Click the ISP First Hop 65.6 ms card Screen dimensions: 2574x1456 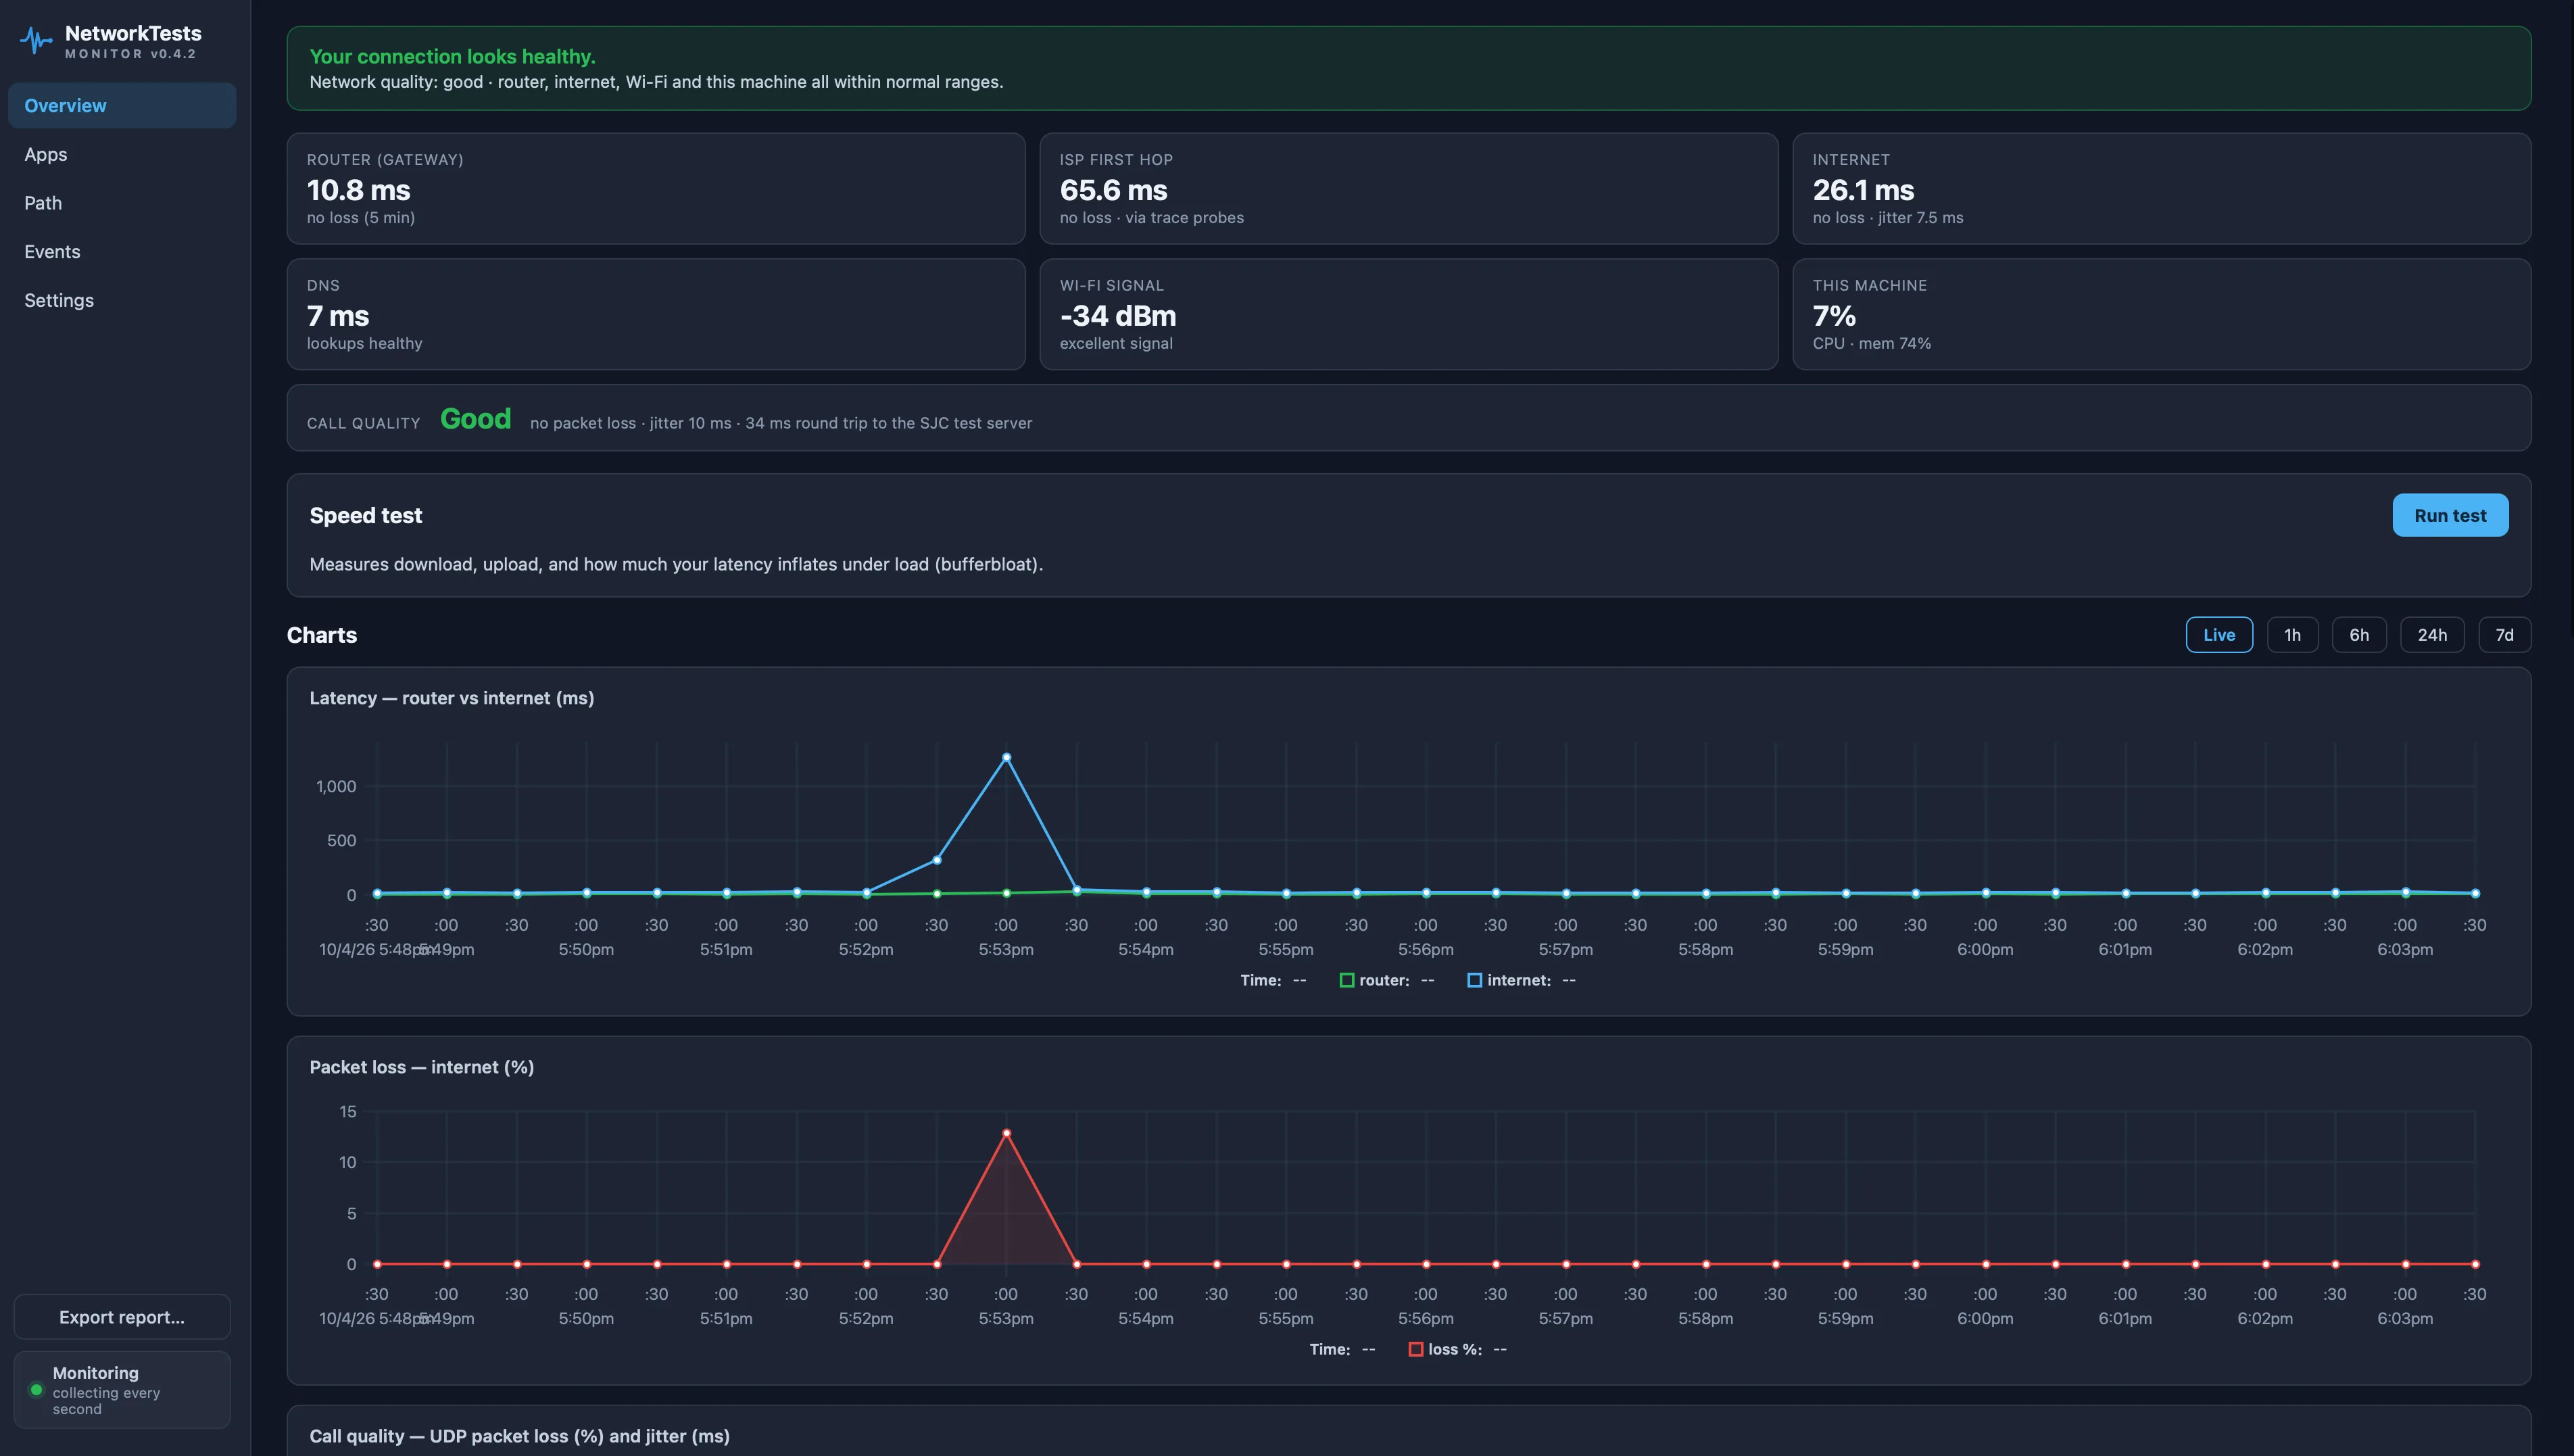[1409, 189]
